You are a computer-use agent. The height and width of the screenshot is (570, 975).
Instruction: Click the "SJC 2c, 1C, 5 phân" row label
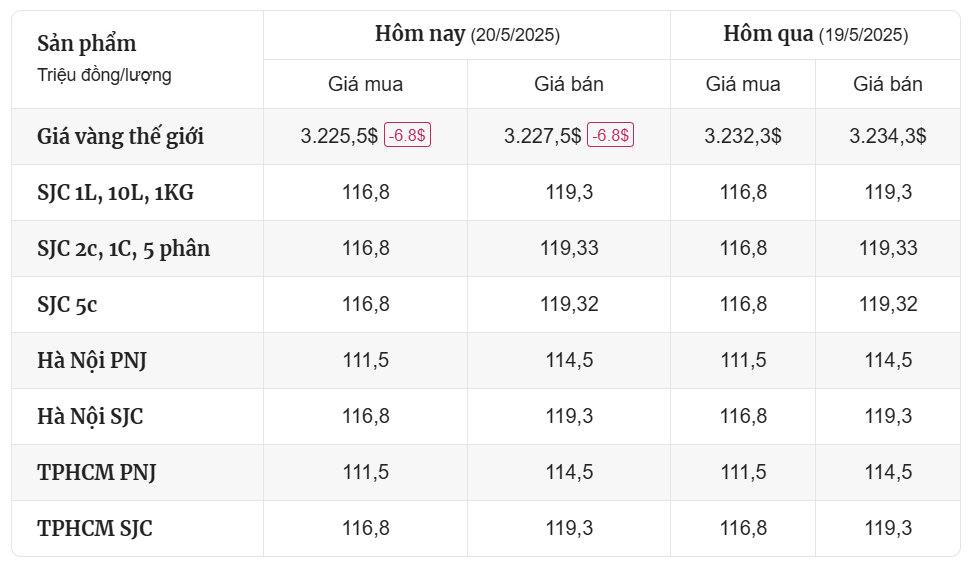click(124, 249)
